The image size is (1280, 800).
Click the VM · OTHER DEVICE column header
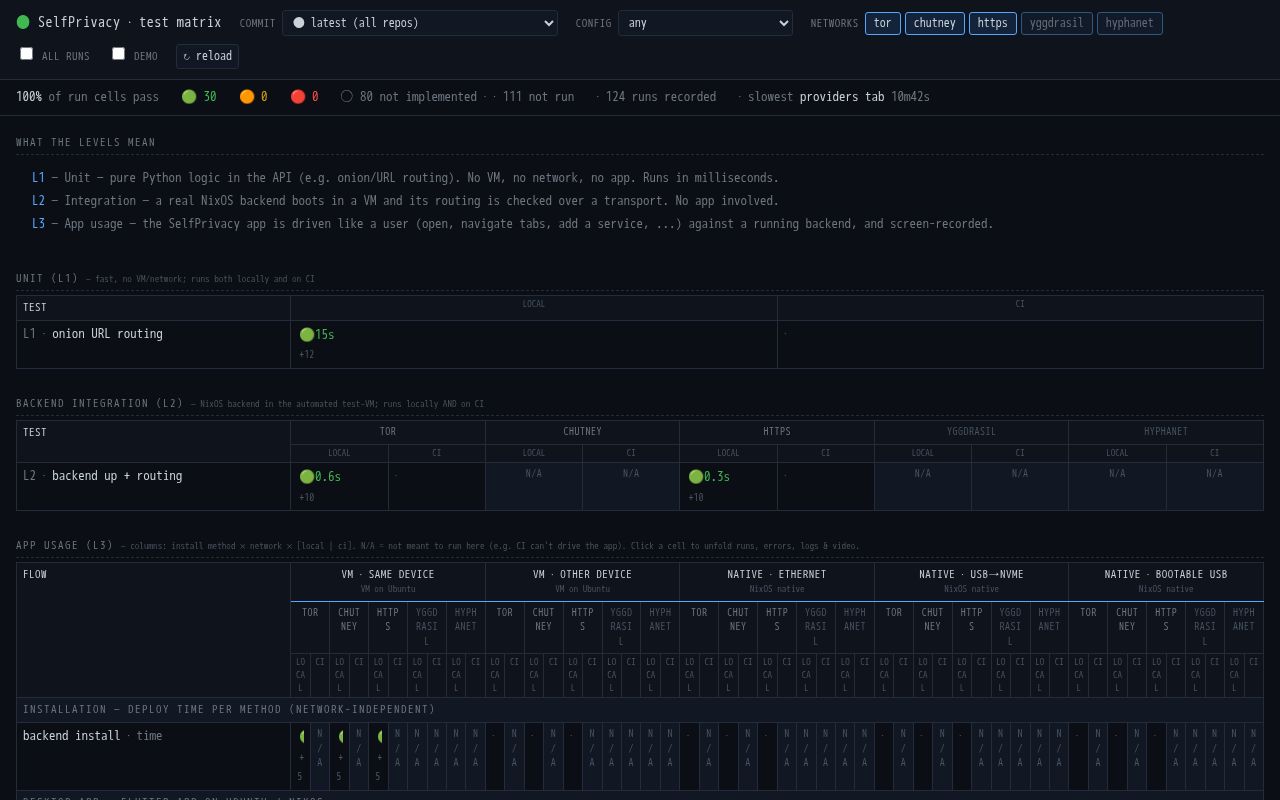[x=582, y=581]
